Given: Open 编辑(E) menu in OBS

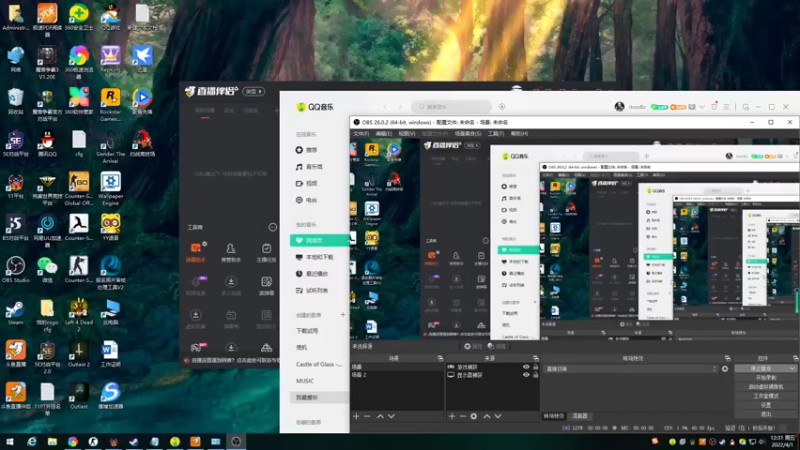Looking at the screenshot, I should coord(384,134).
